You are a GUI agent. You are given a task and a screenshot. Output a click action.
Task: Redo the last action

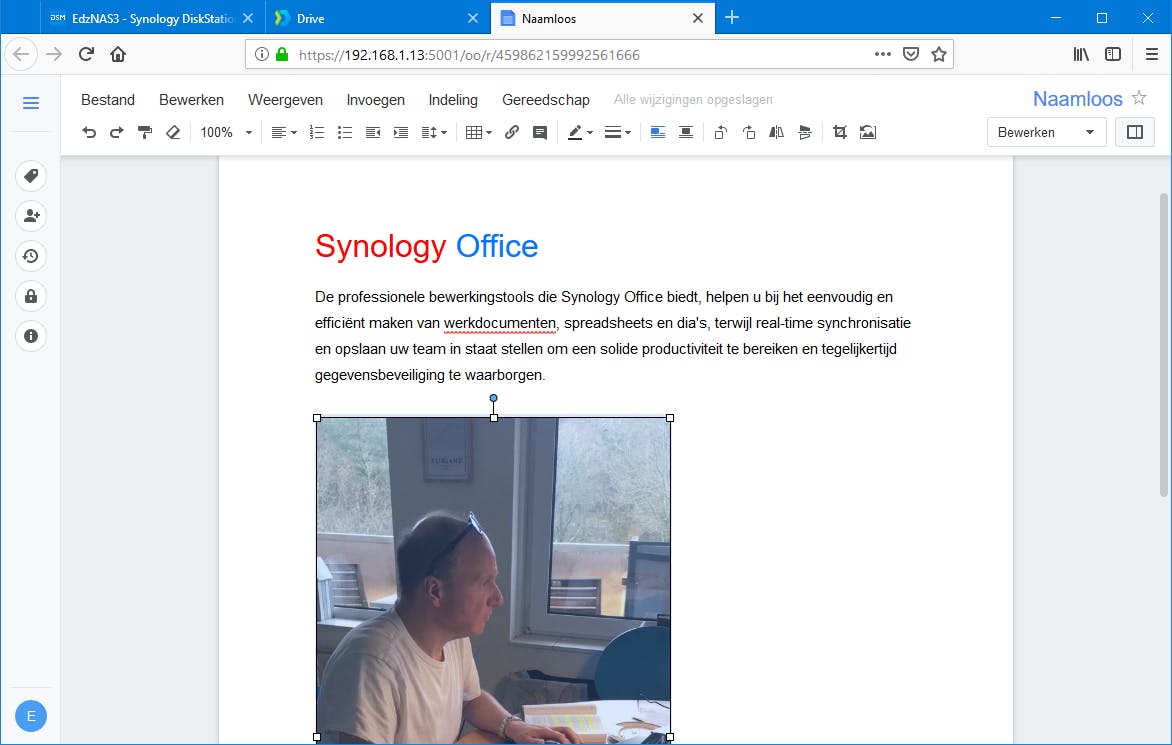117,132
